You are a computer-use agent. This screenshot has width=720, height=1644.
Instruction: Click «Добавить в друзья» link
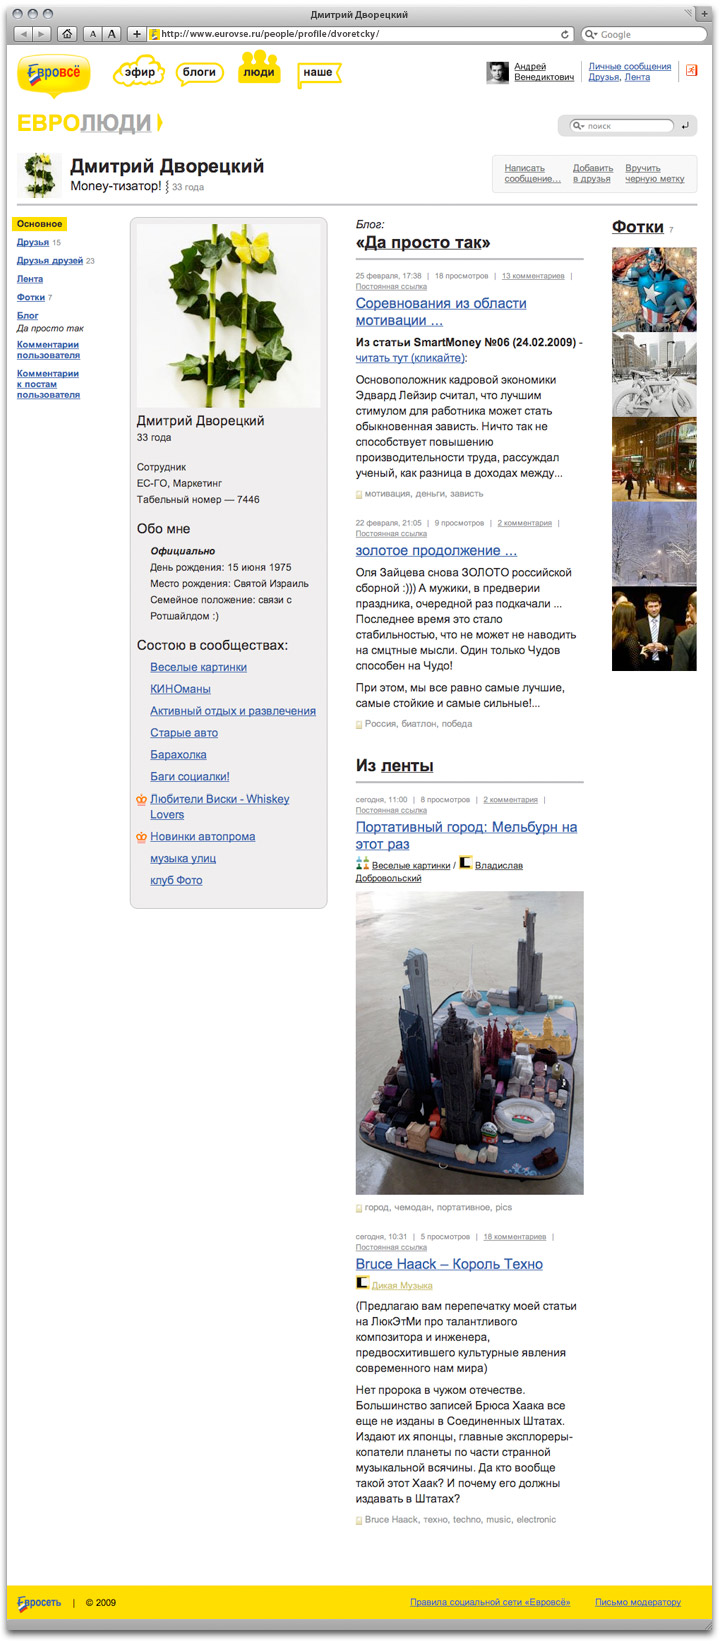pyautogui.click(x=592, y=174)
